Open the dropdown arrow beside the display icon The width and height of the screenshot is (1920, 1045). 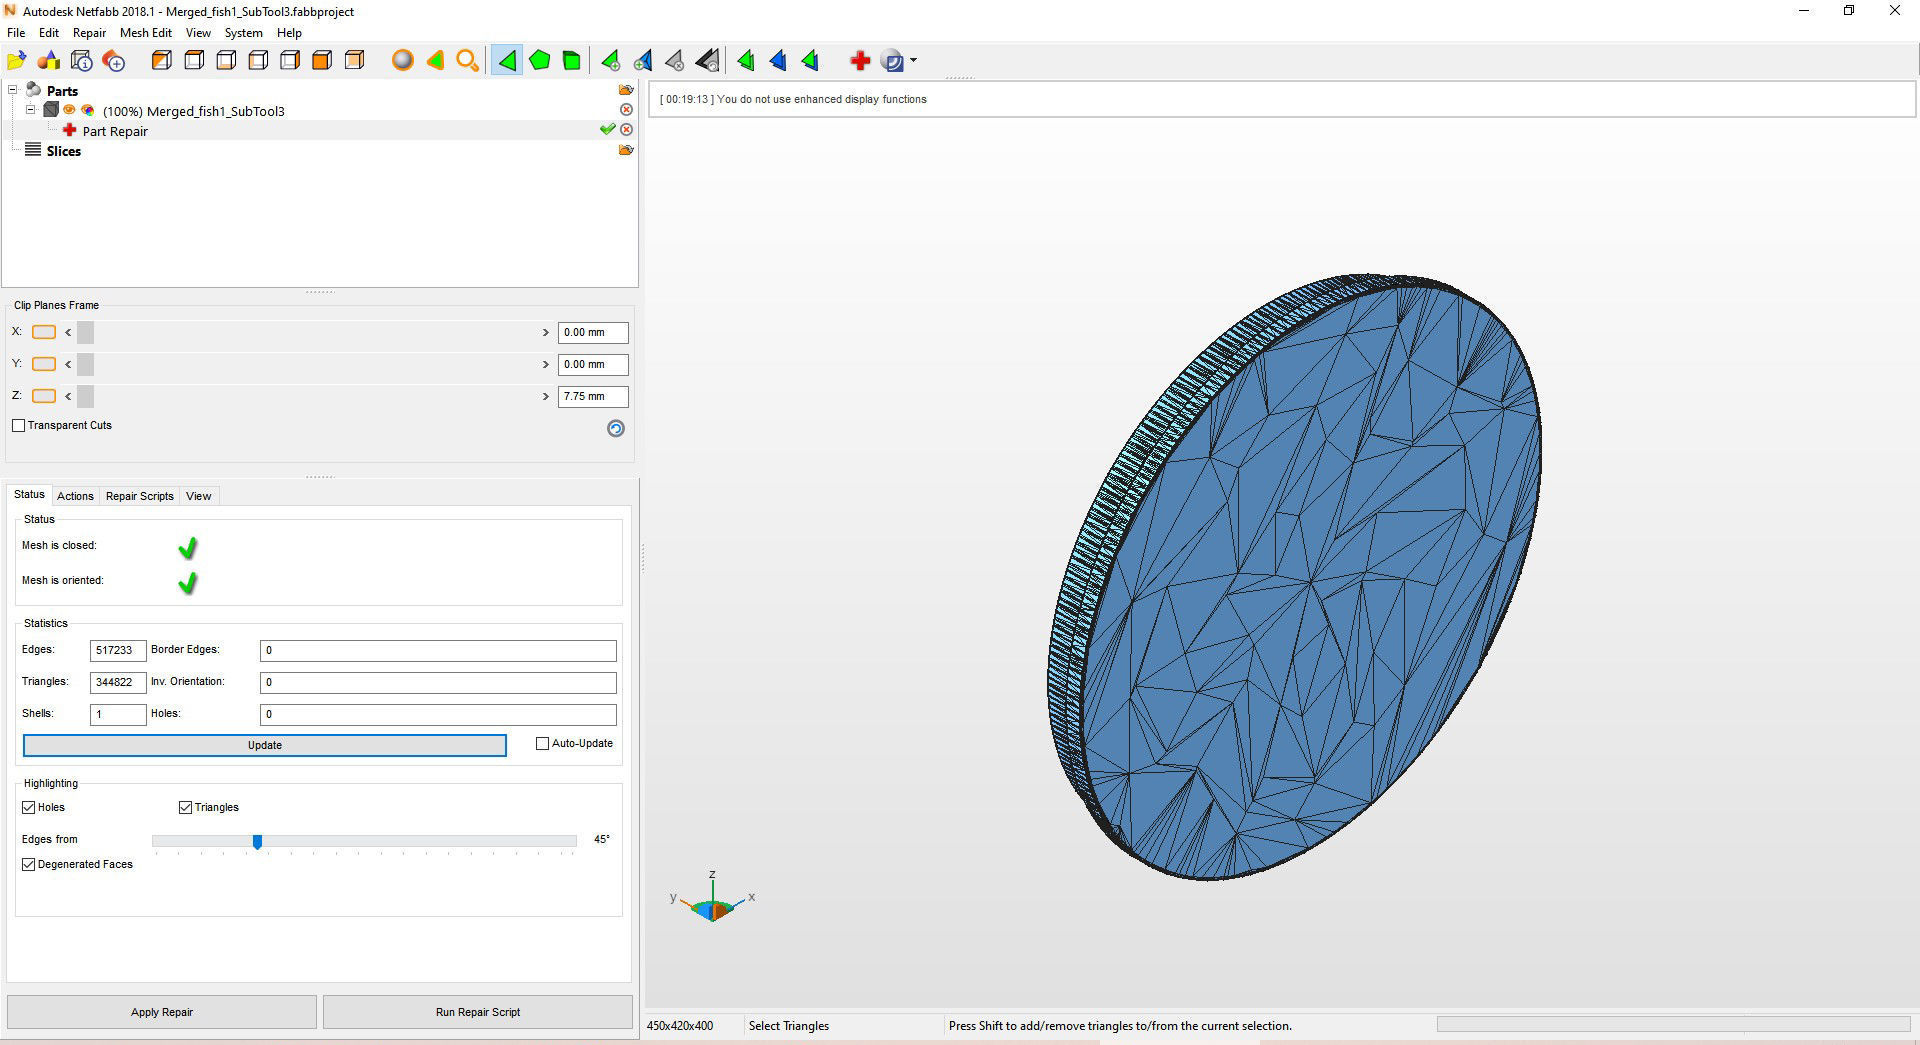point(913,61)
